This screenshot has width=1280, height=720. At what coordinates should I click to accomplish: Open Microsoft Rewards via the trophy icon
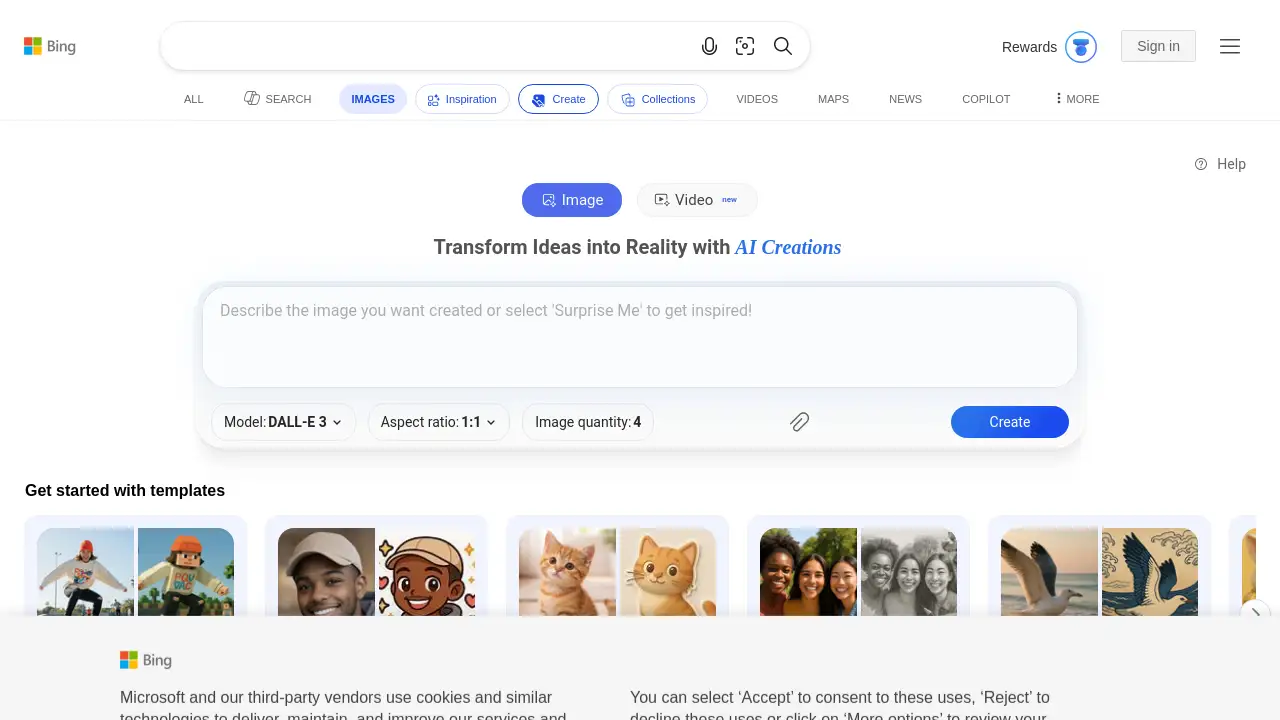tap(1080, 46)
